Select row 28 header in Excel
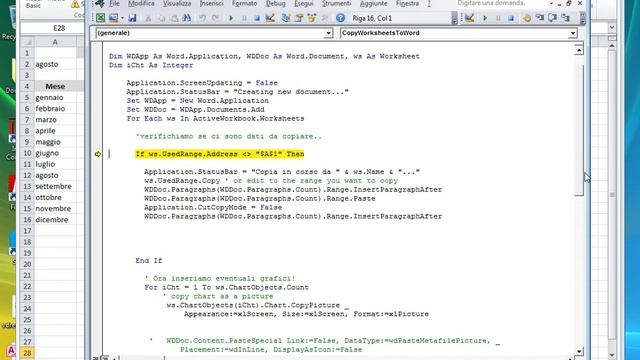Screen dimensions: 640x360 27,353
